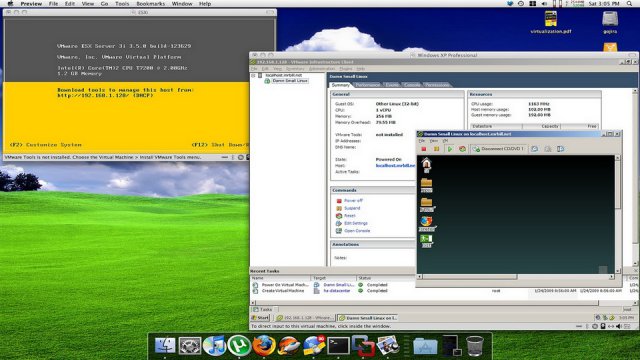Select the Damn Small Linux console taskbar button
The height and width of the screenshot is (360, 640).
[368, 318]
